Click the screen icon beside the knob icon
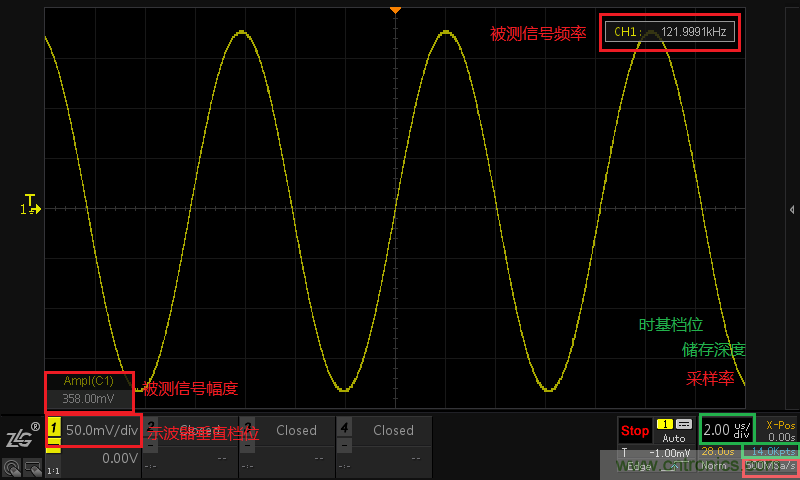This screenshot has width=800, height=480. (x=33, y=466)
